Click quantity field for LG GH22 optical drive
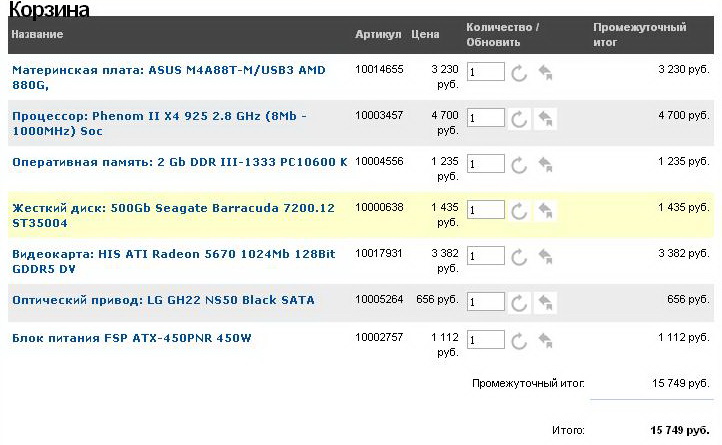722x445 pixels. point(485,302)
